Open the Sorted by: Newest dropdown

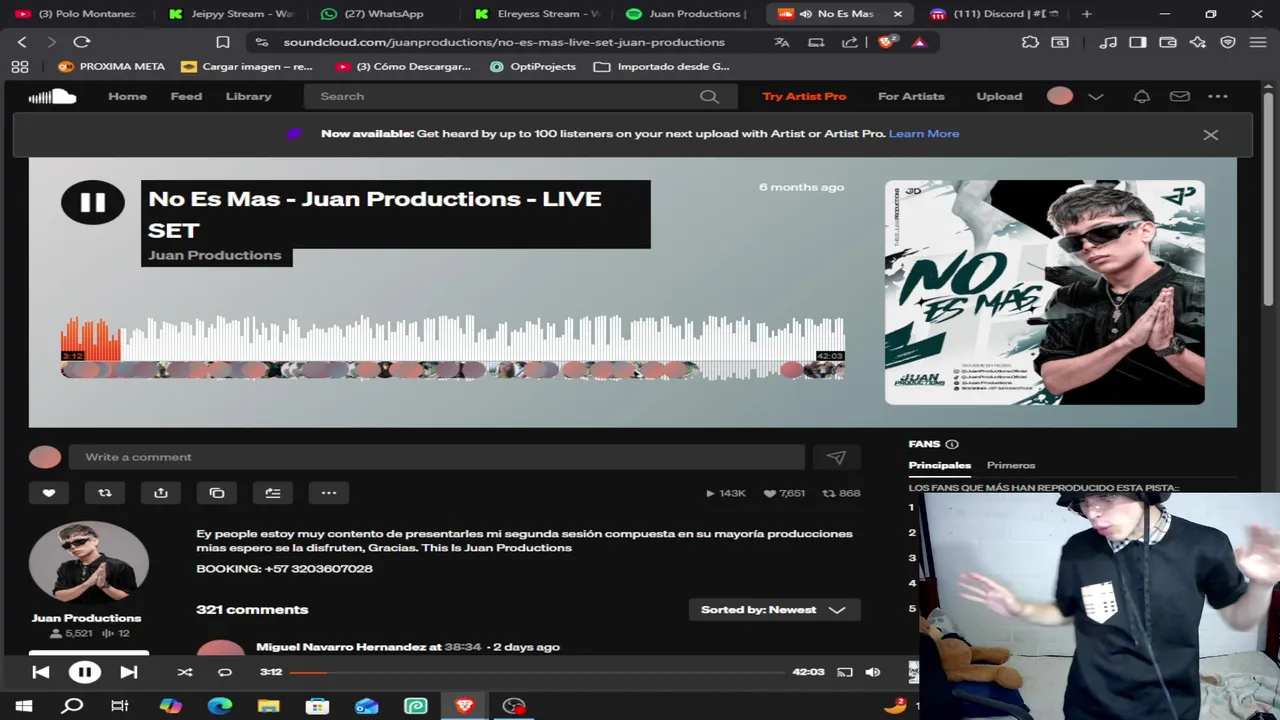pyautogui.click(x=774, y=609)
